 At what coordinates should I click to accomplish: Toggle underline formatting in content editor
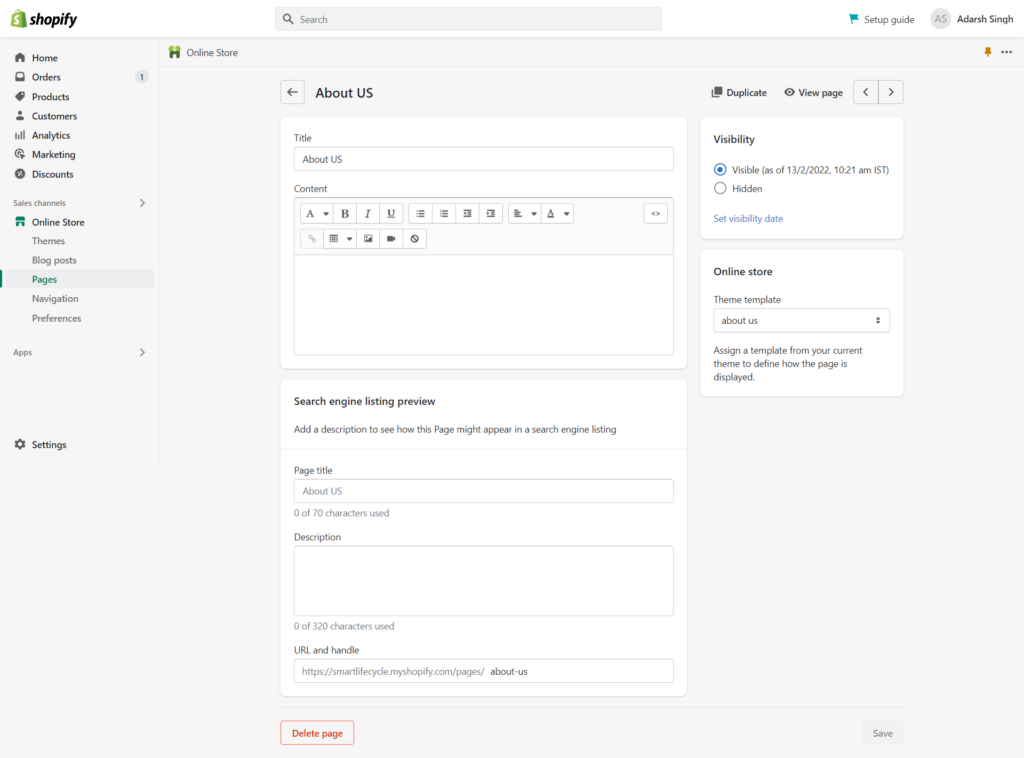[391, 213]
